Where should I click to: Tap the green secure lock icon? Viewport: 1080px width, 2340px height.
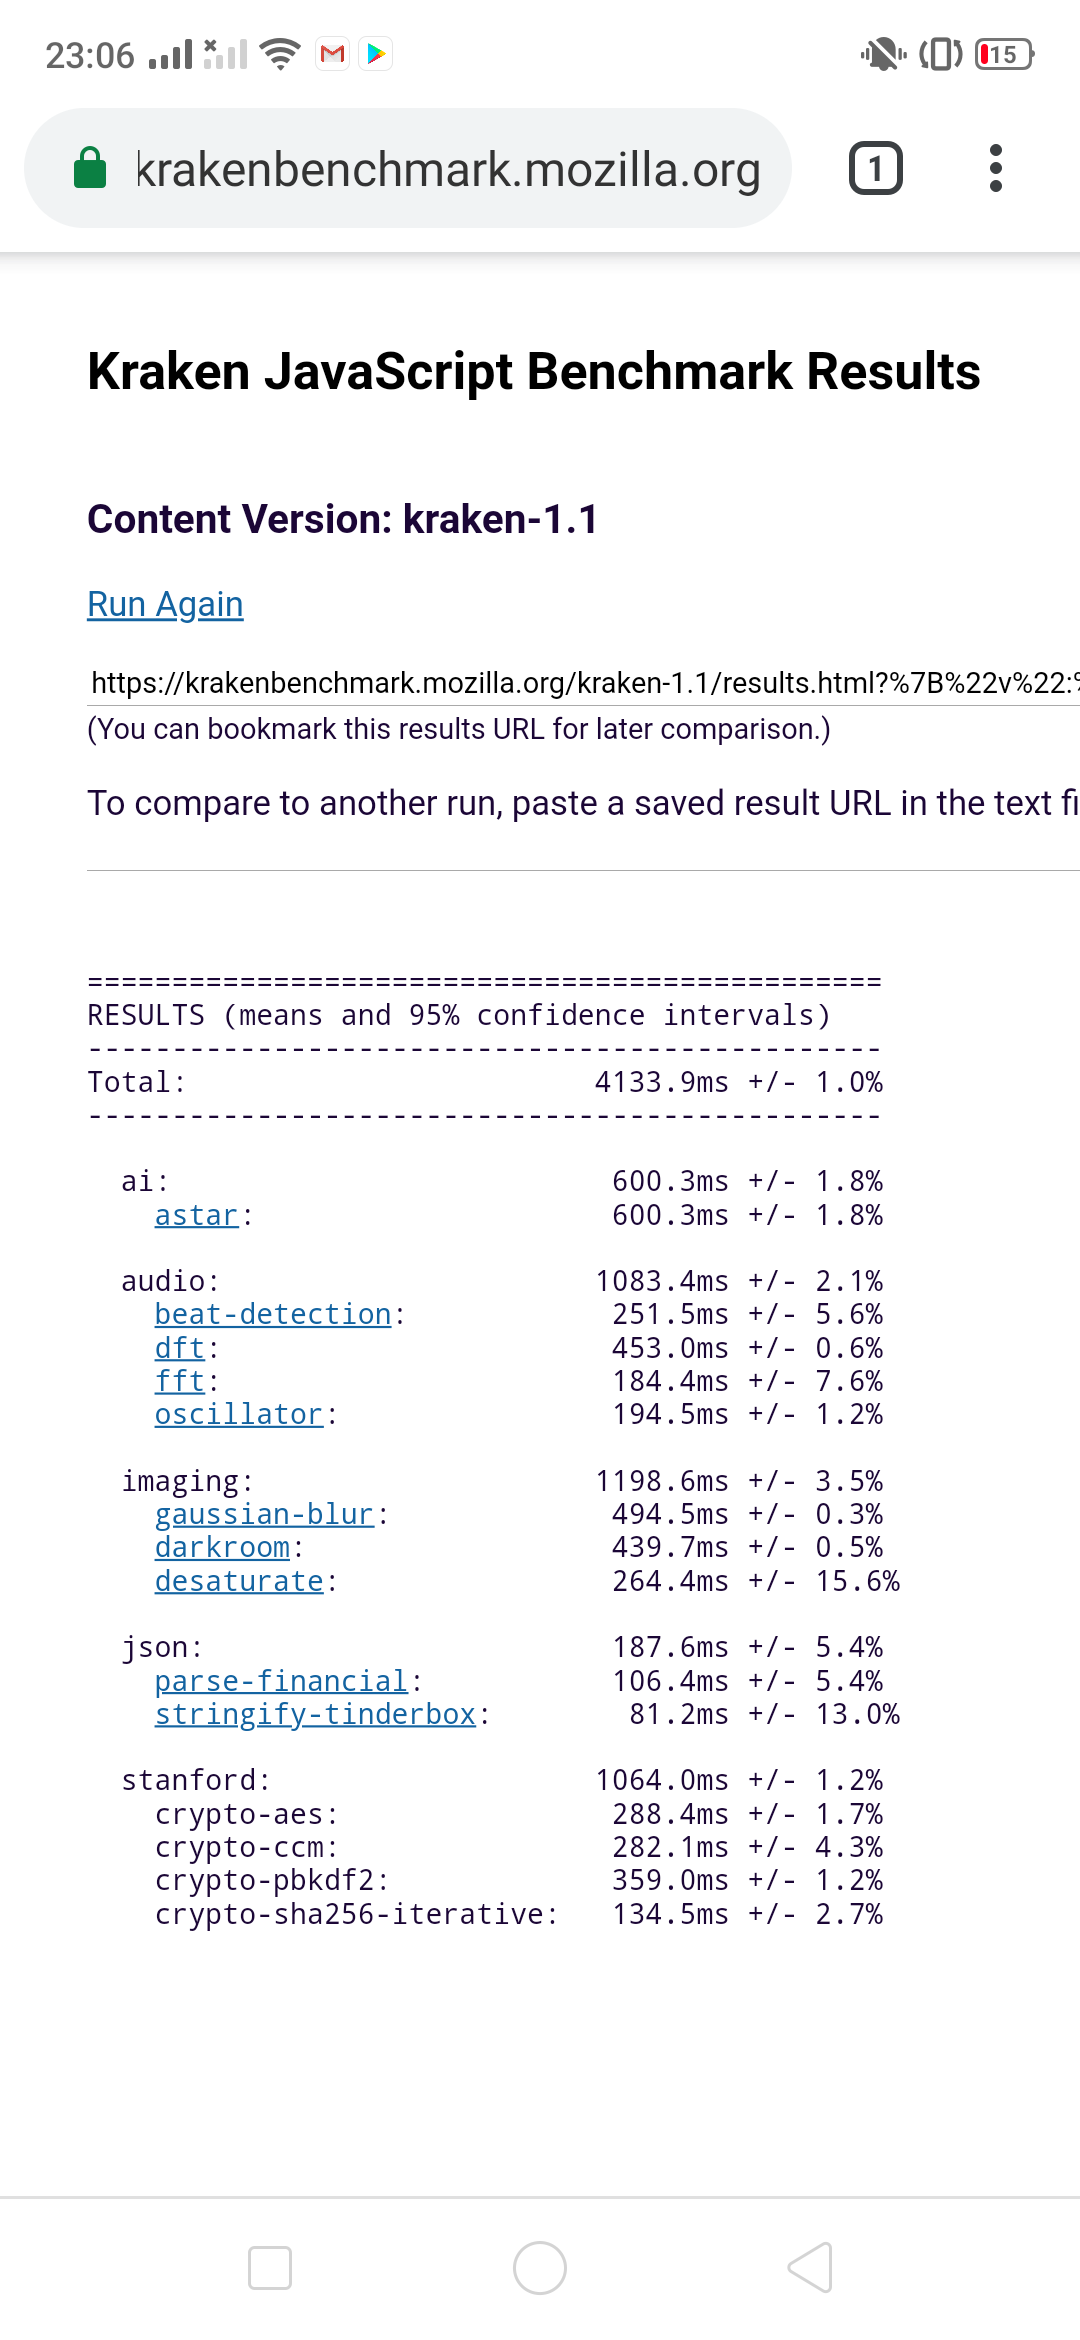[x=90, y=168]
